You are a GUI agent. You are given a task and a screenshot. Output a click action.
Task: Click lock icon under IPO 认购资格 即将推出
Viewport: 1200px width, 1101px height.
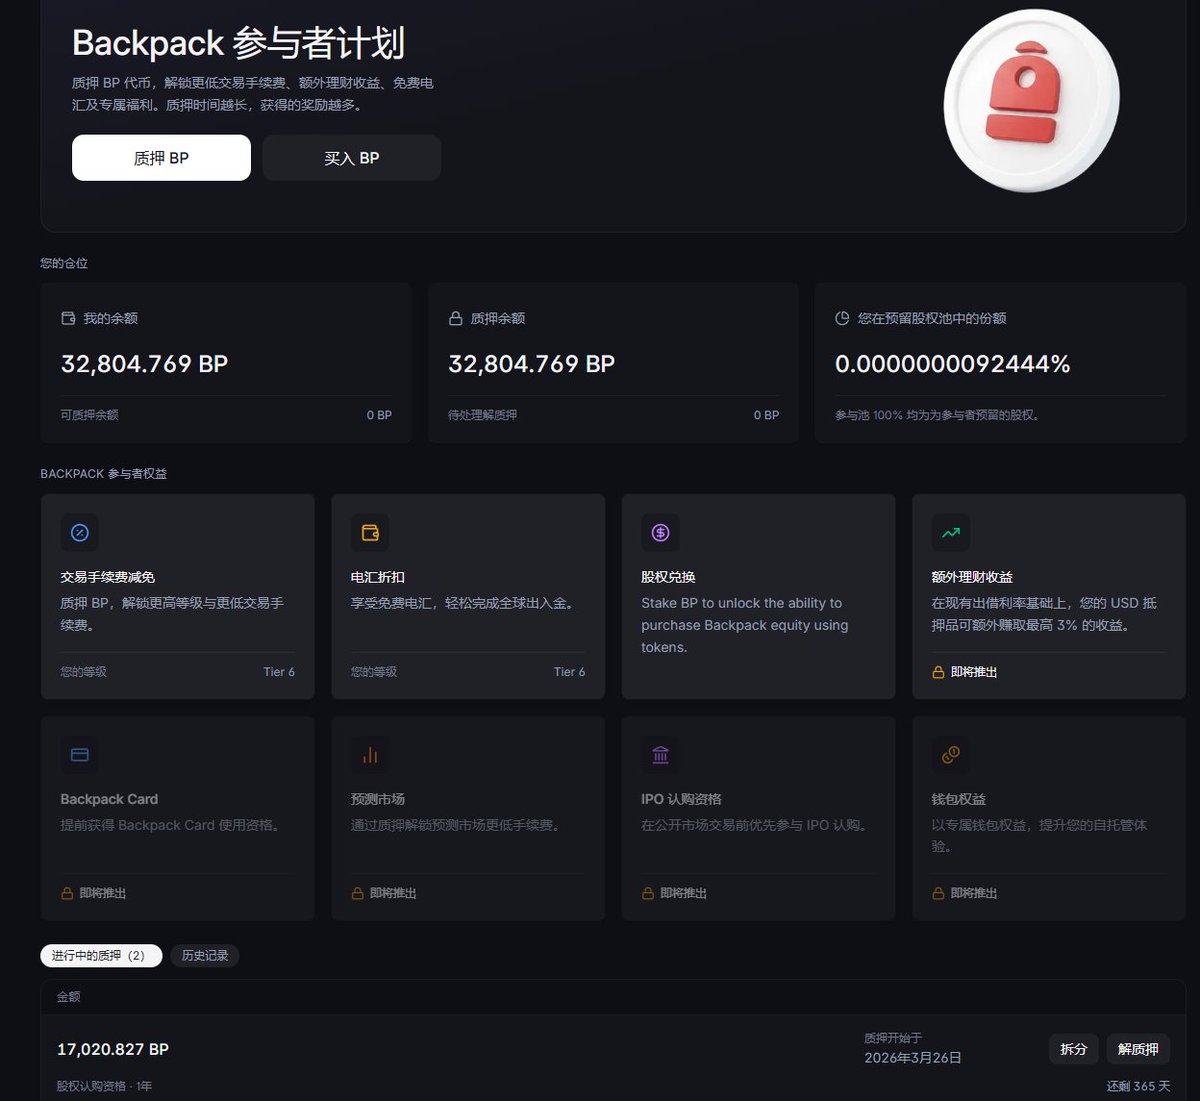pyautogui.click(x=647, y=893)
